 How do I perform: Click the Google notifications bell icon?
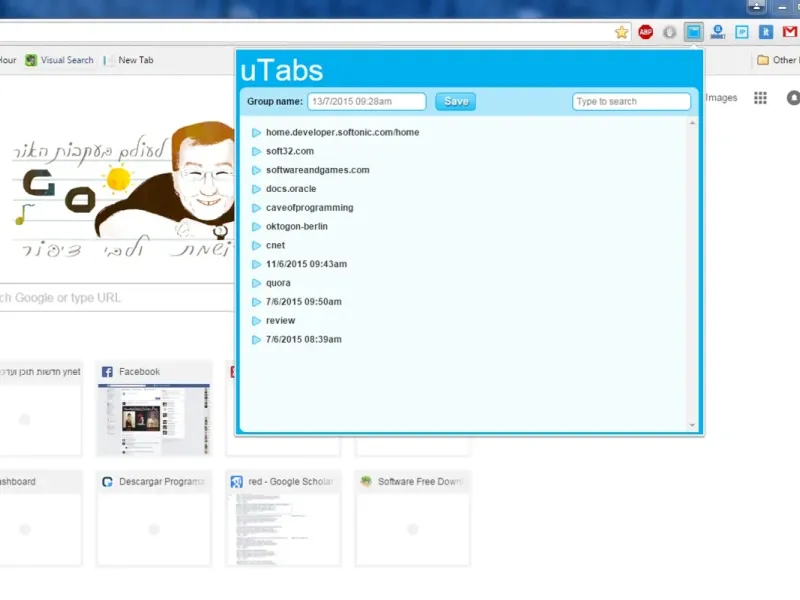pos(793,97)
